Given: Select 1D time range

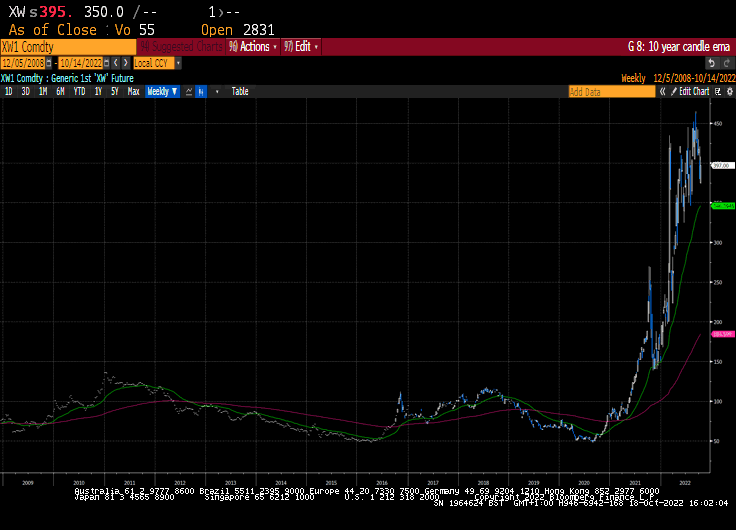Looking at the screenshot, I should tap(8, 92).
